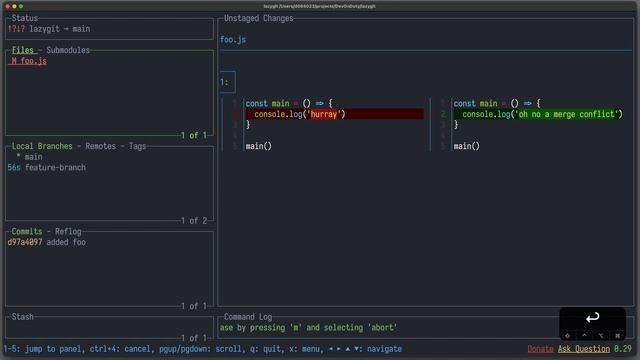Switch to the Submodules tab
This screenshot has width=640, height=360.
68,50
